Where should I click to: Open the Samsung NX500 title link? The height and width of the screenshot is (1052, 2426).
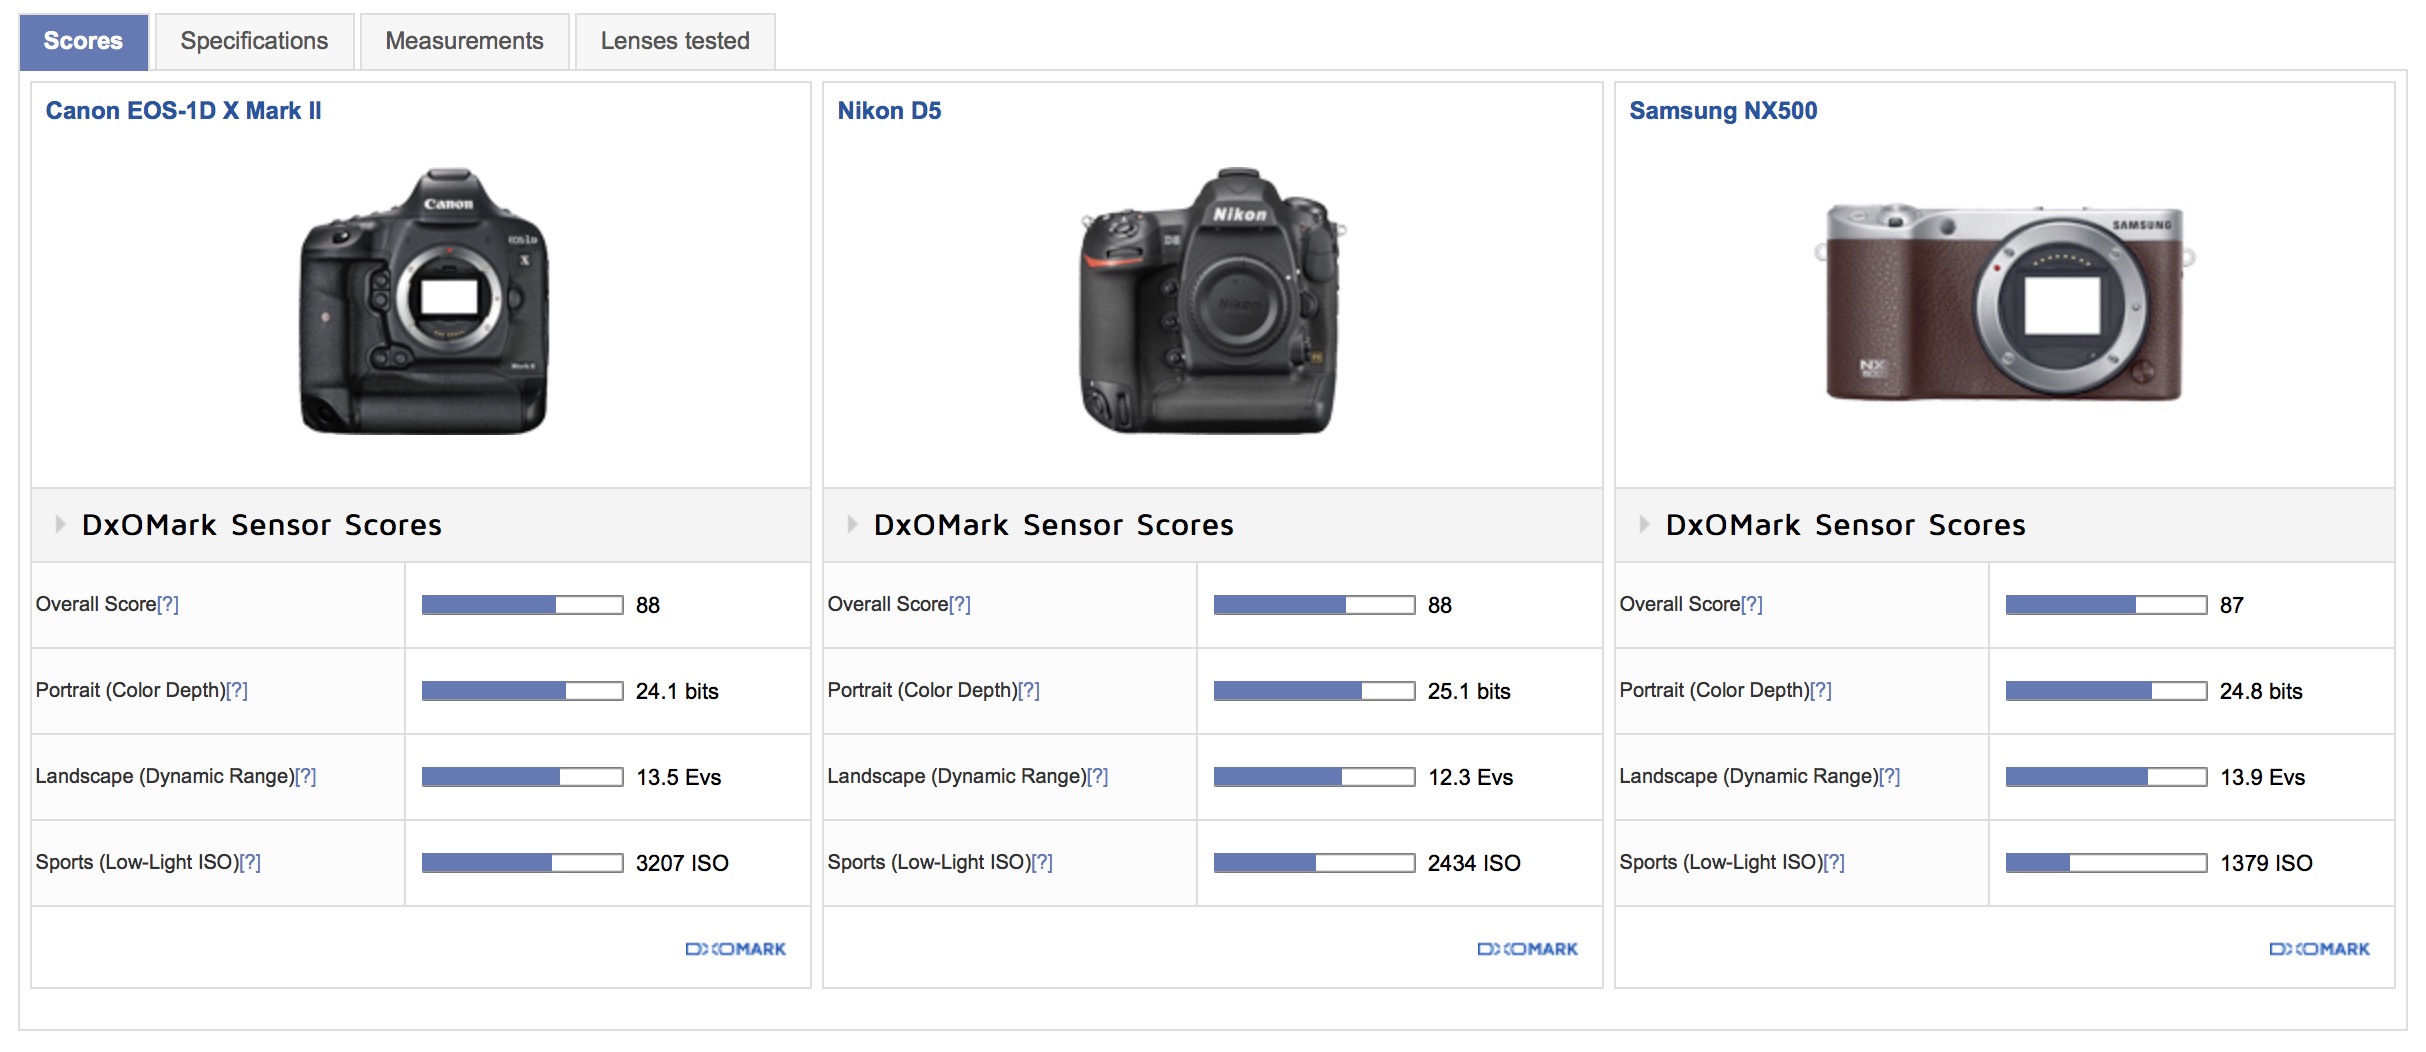coord(1723,111)
